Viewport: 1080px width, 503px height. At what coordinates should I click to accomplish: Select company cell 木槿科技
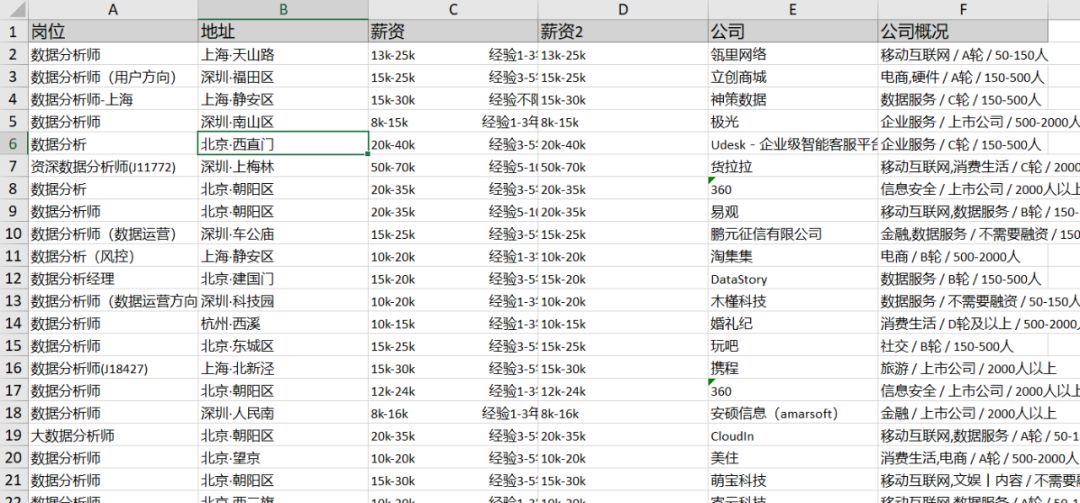[793, 301]
